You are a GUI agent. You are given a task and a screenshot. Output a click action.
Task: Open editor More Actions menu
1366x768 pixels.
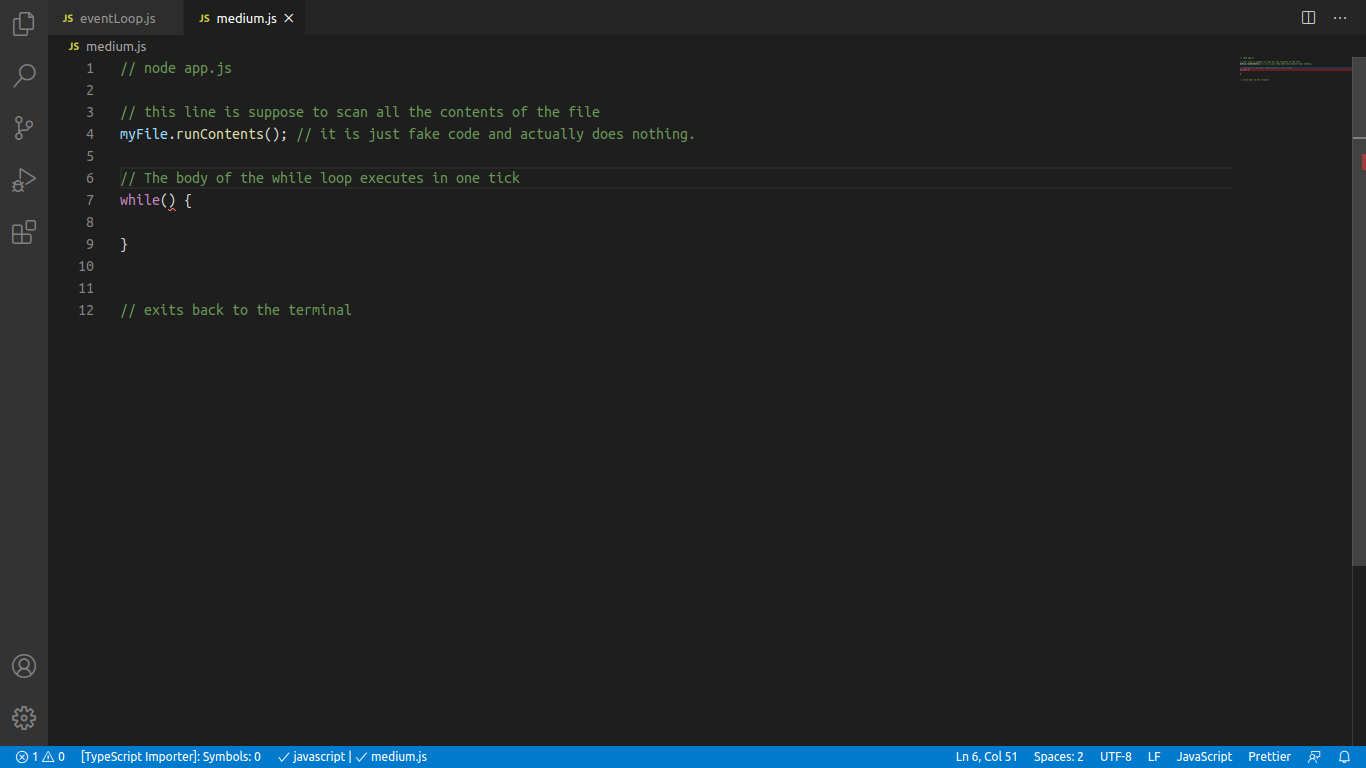1340,17
